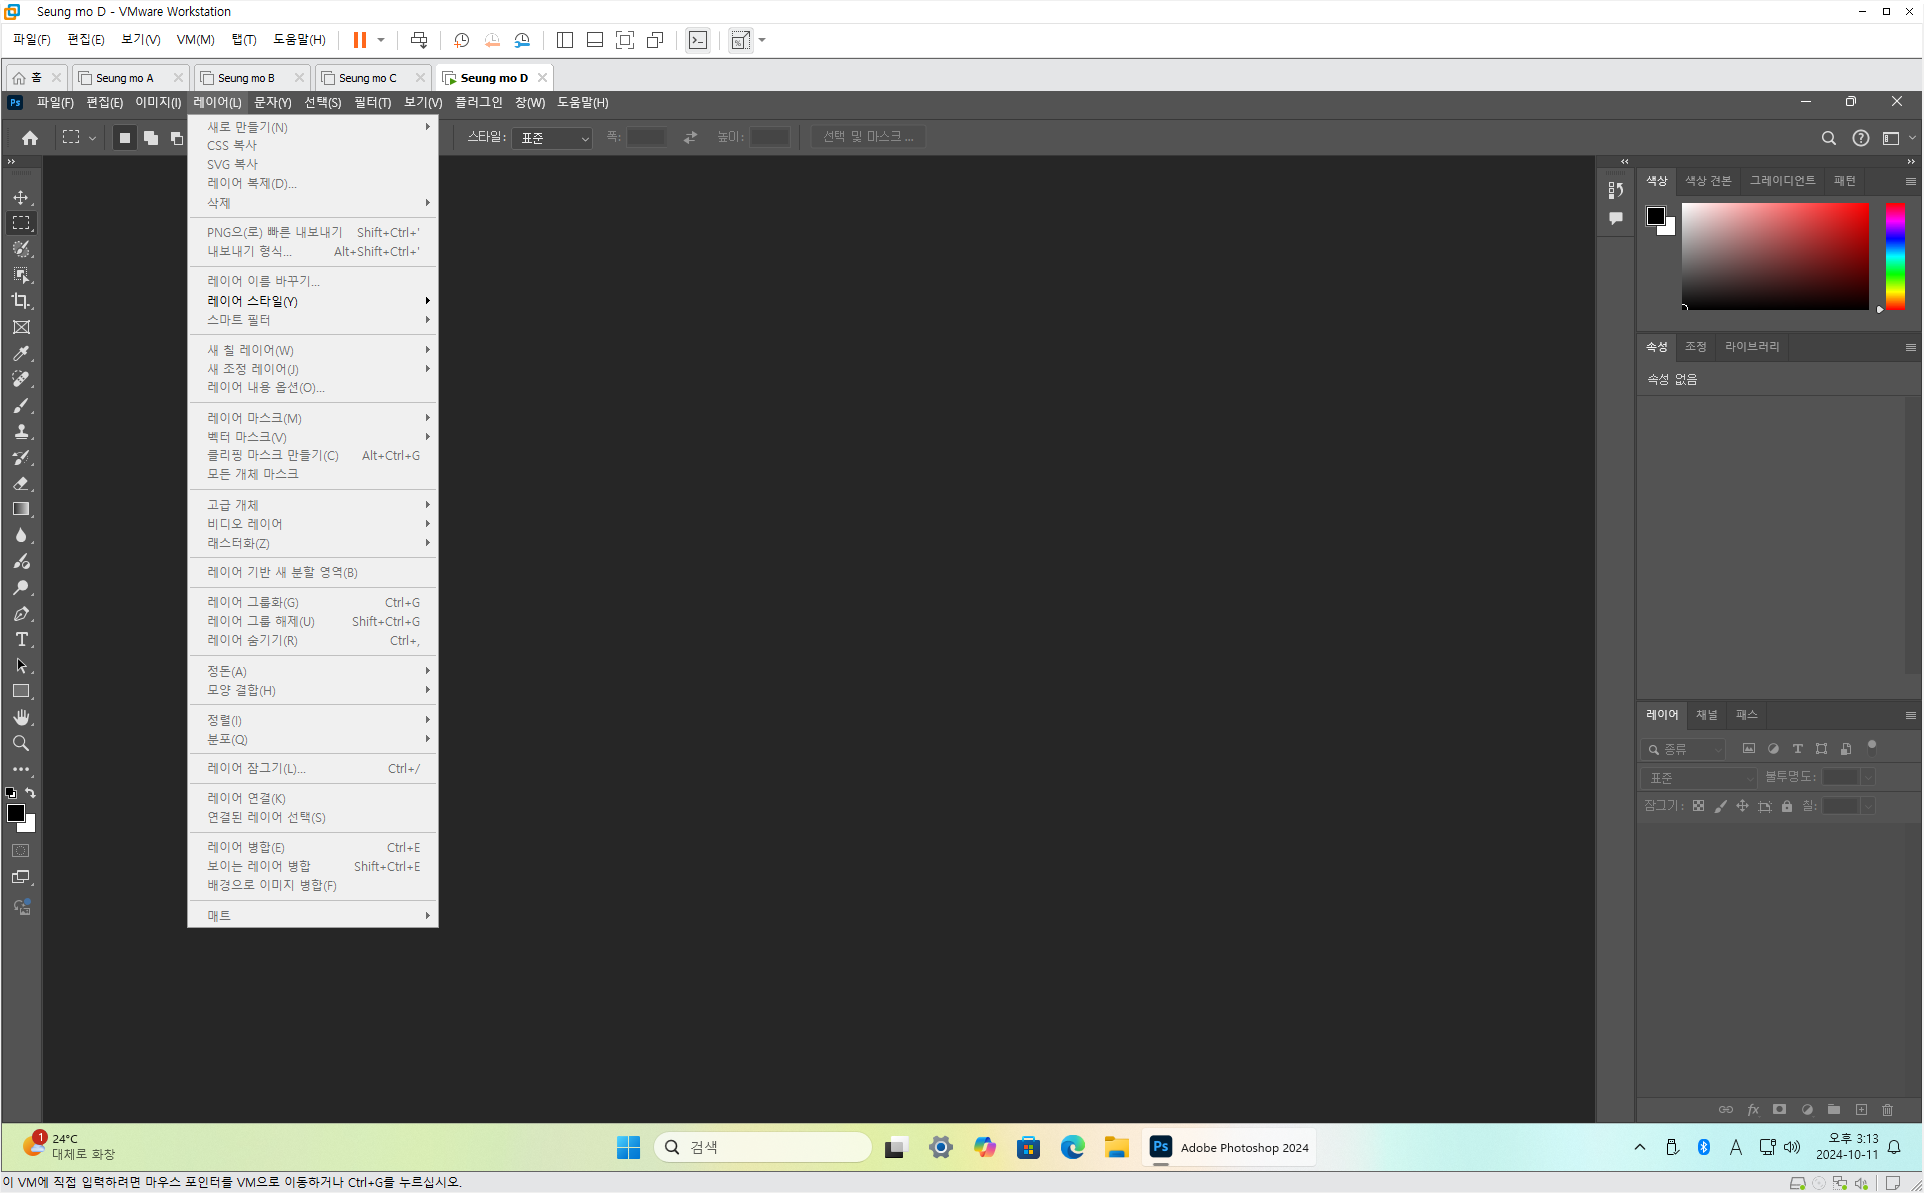Toggle lock all layer icon

tap(1787, 806)
